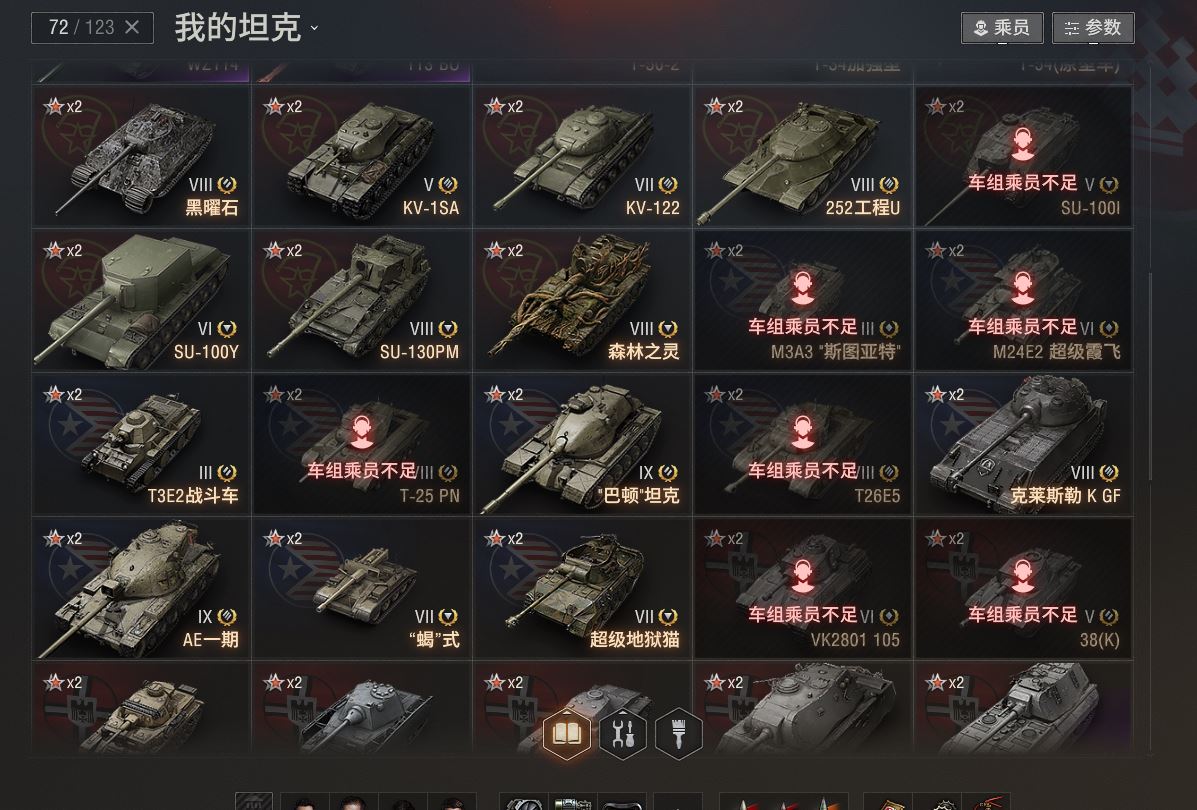Select the 森林之灵 tank card
This screenshot has height=810, width=1197.
[x=582, y=301]
